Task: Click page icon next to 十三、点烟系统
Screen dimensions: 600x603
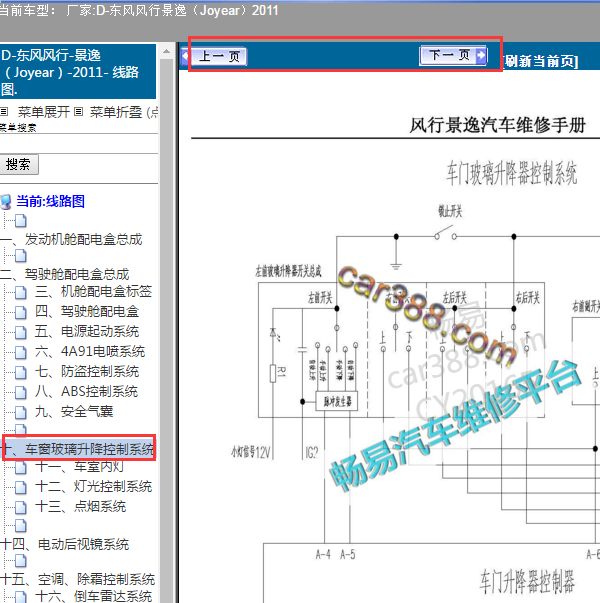Action: pos(21,507)
